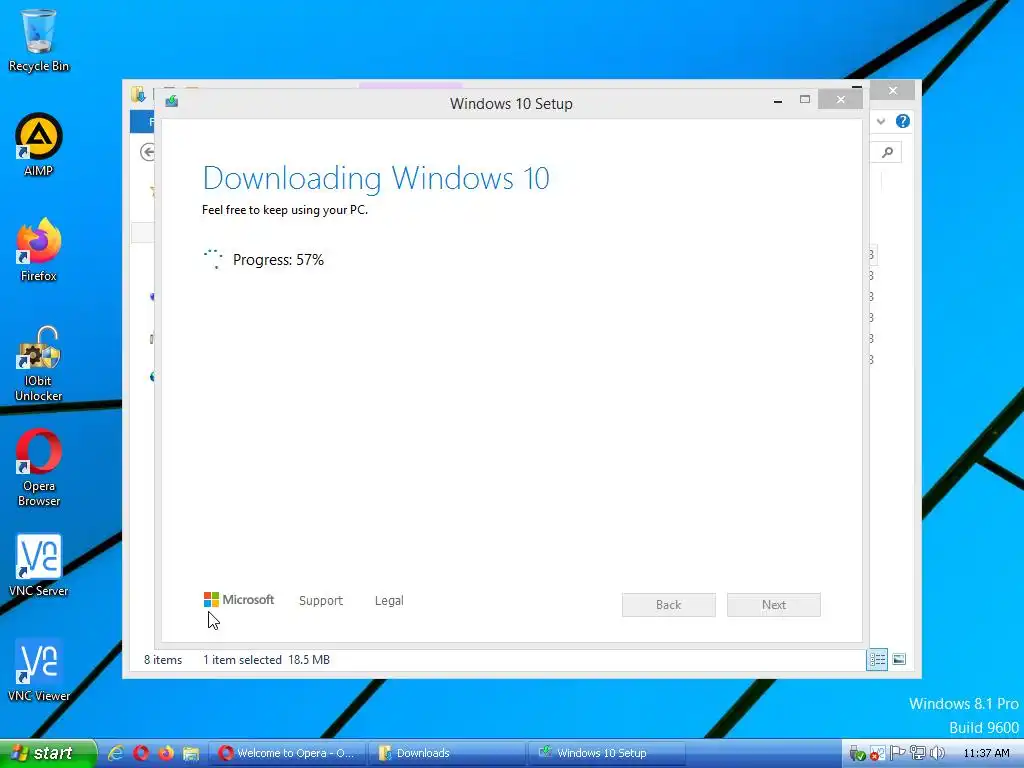Launch Firefox from quick launch
Viewport: 1024px width, 768px height.
[166, 753]
